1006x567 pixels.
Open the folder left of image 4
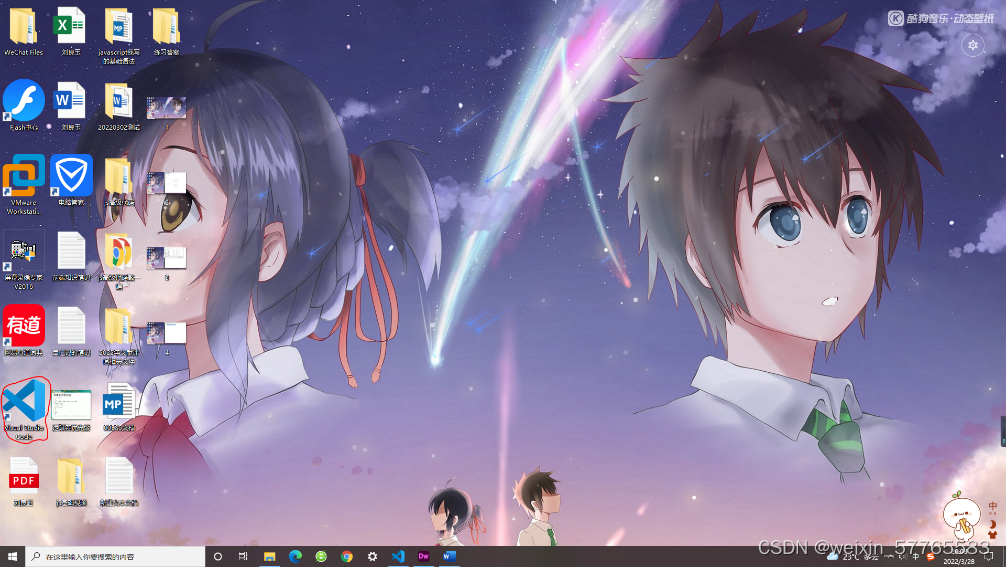(x=119, y=335)
